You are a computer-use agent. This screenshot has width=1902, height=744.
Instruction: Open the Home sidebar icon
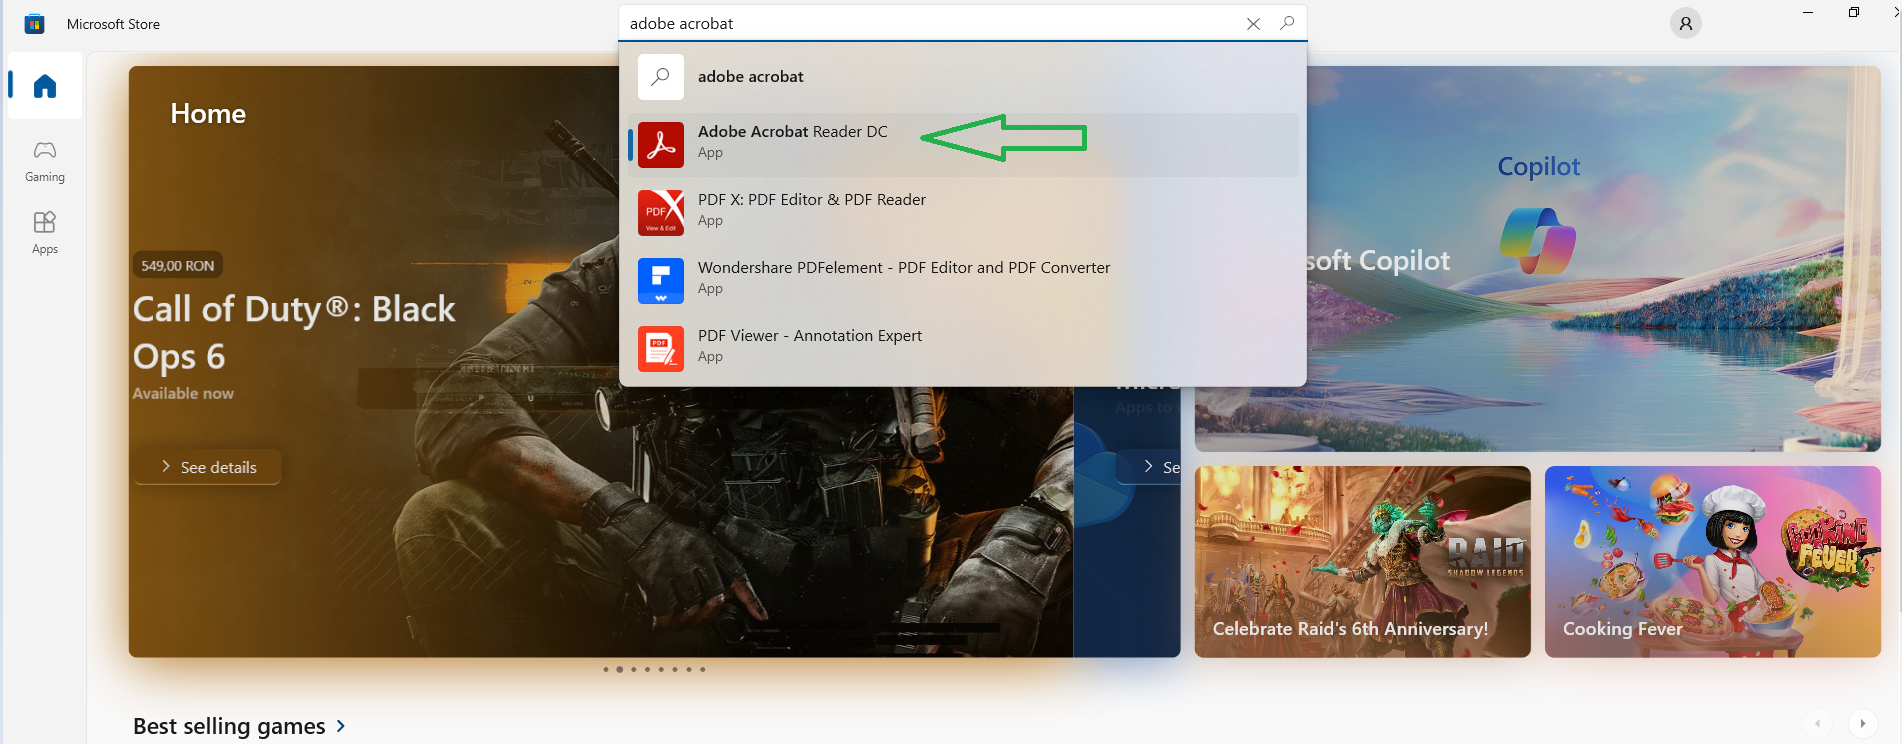[x=45, y=86]
